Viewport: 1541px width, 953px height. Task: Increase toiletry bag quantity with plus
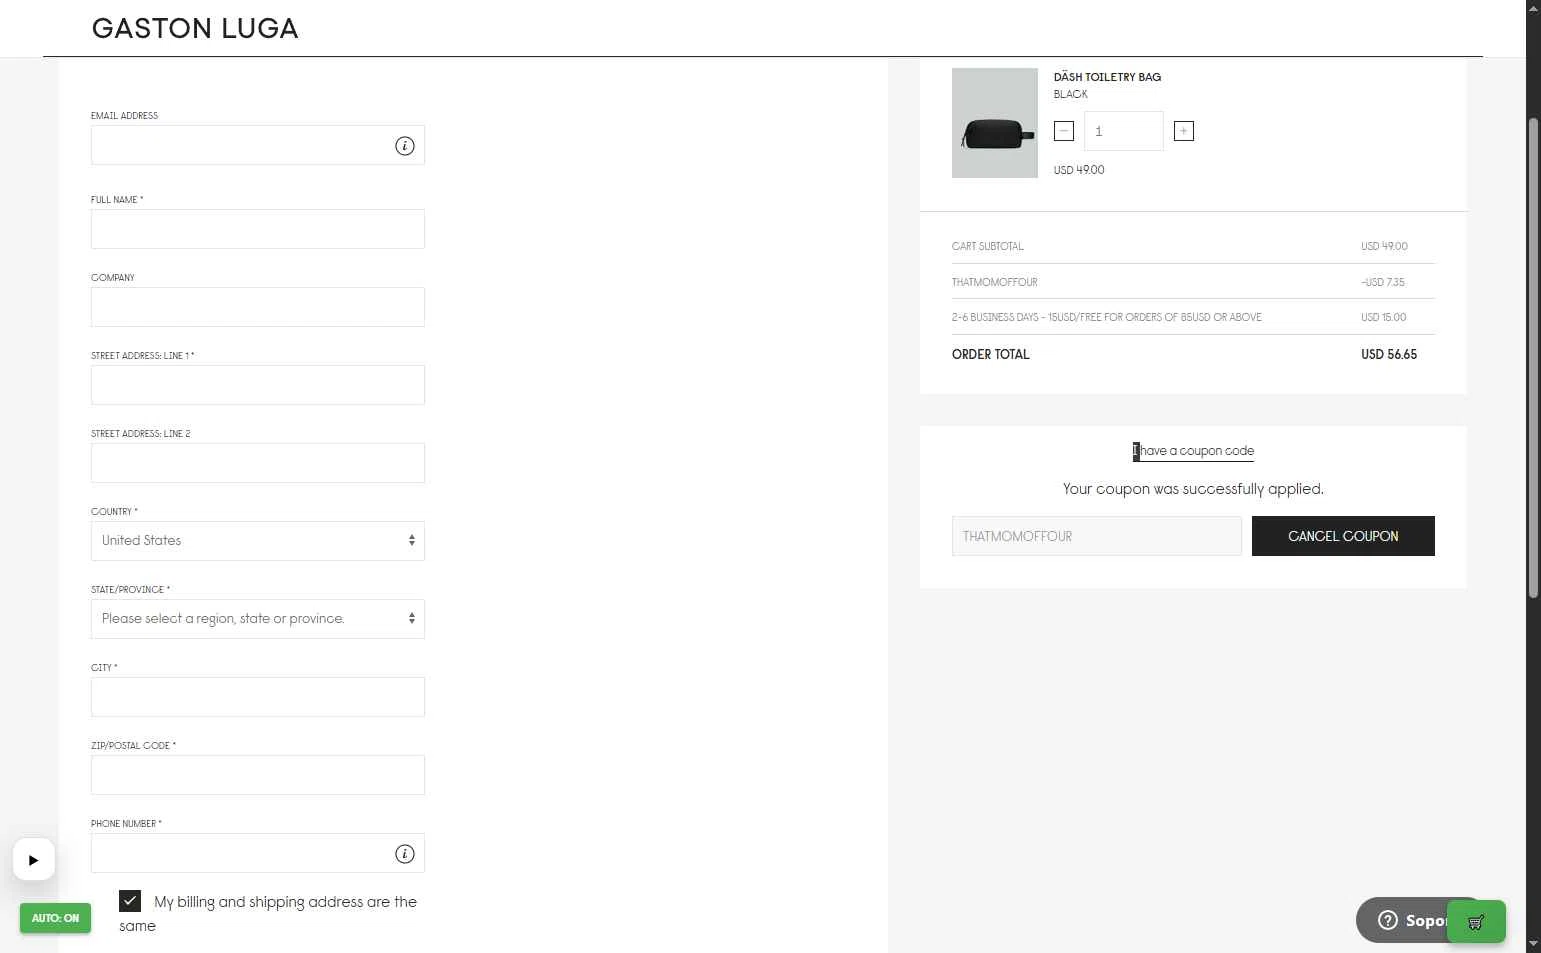(x=1184, y=131)
